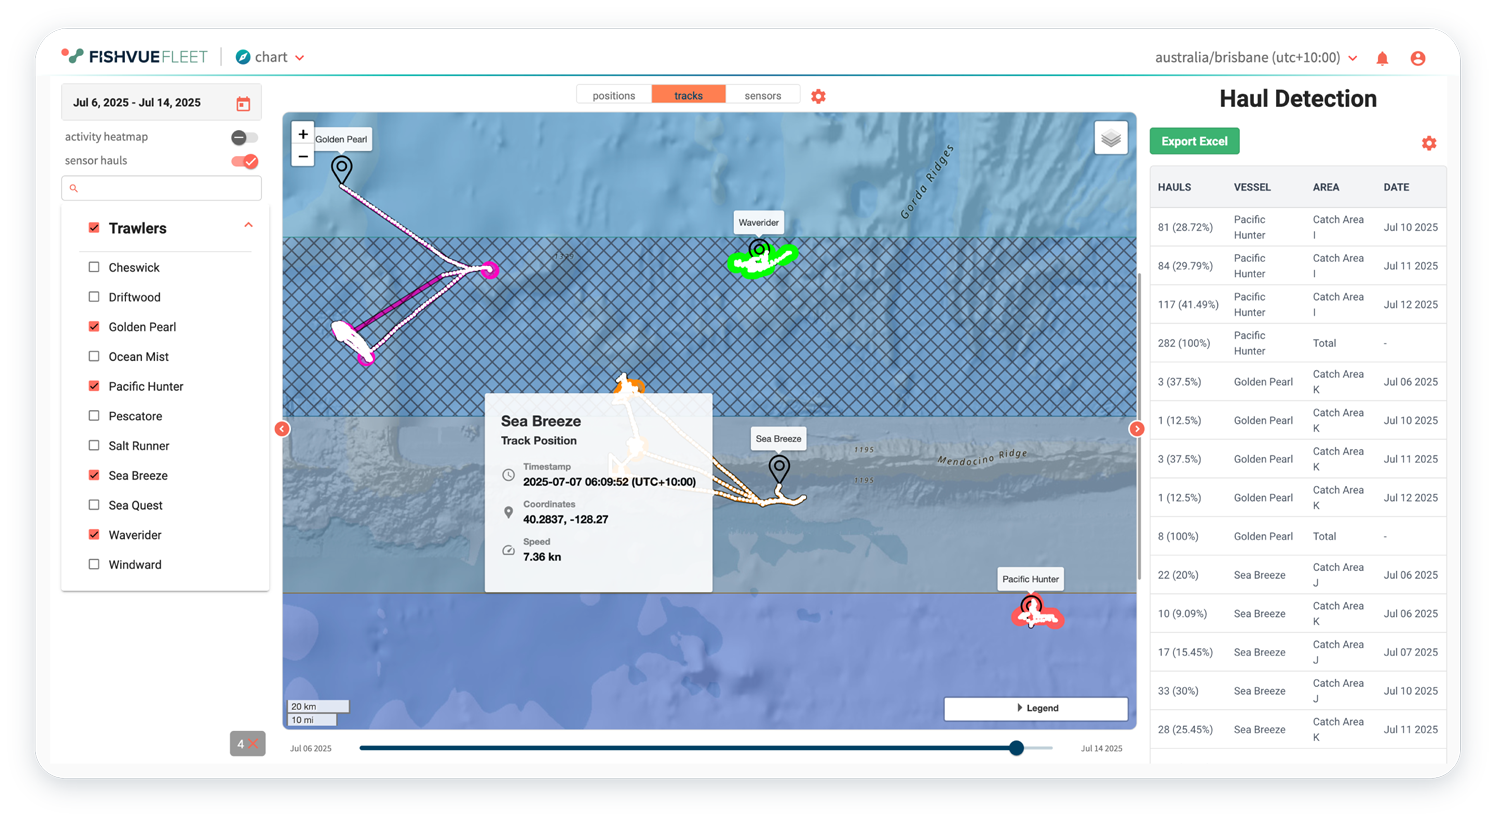Image resolution: width=1495 pixels, height=820 pixels.
Task: Switch to the positions tab
Action: click(613, 96)
